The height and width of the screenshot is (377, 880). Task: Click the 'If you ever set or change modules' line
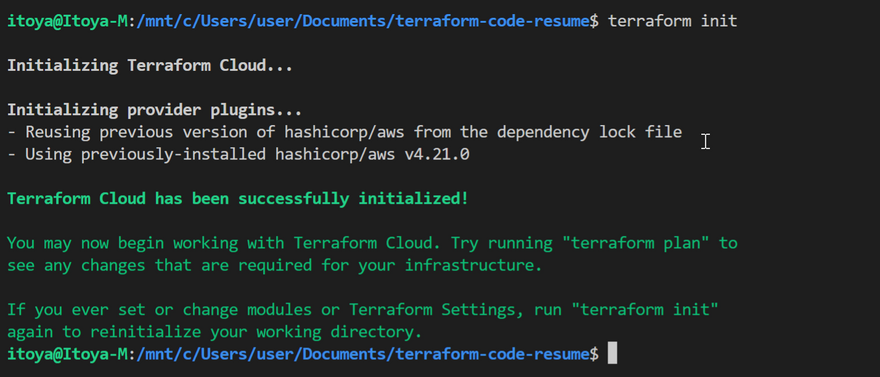click(x=363, y=310)
